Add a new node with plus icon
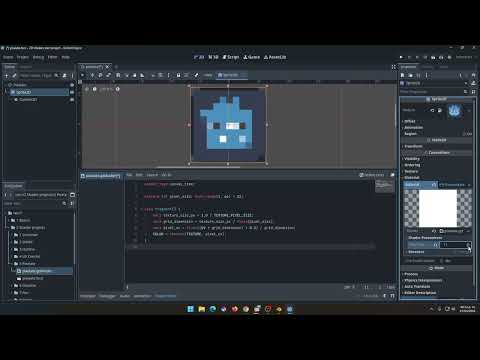This screenshot has width=480, height=360. 6,76
